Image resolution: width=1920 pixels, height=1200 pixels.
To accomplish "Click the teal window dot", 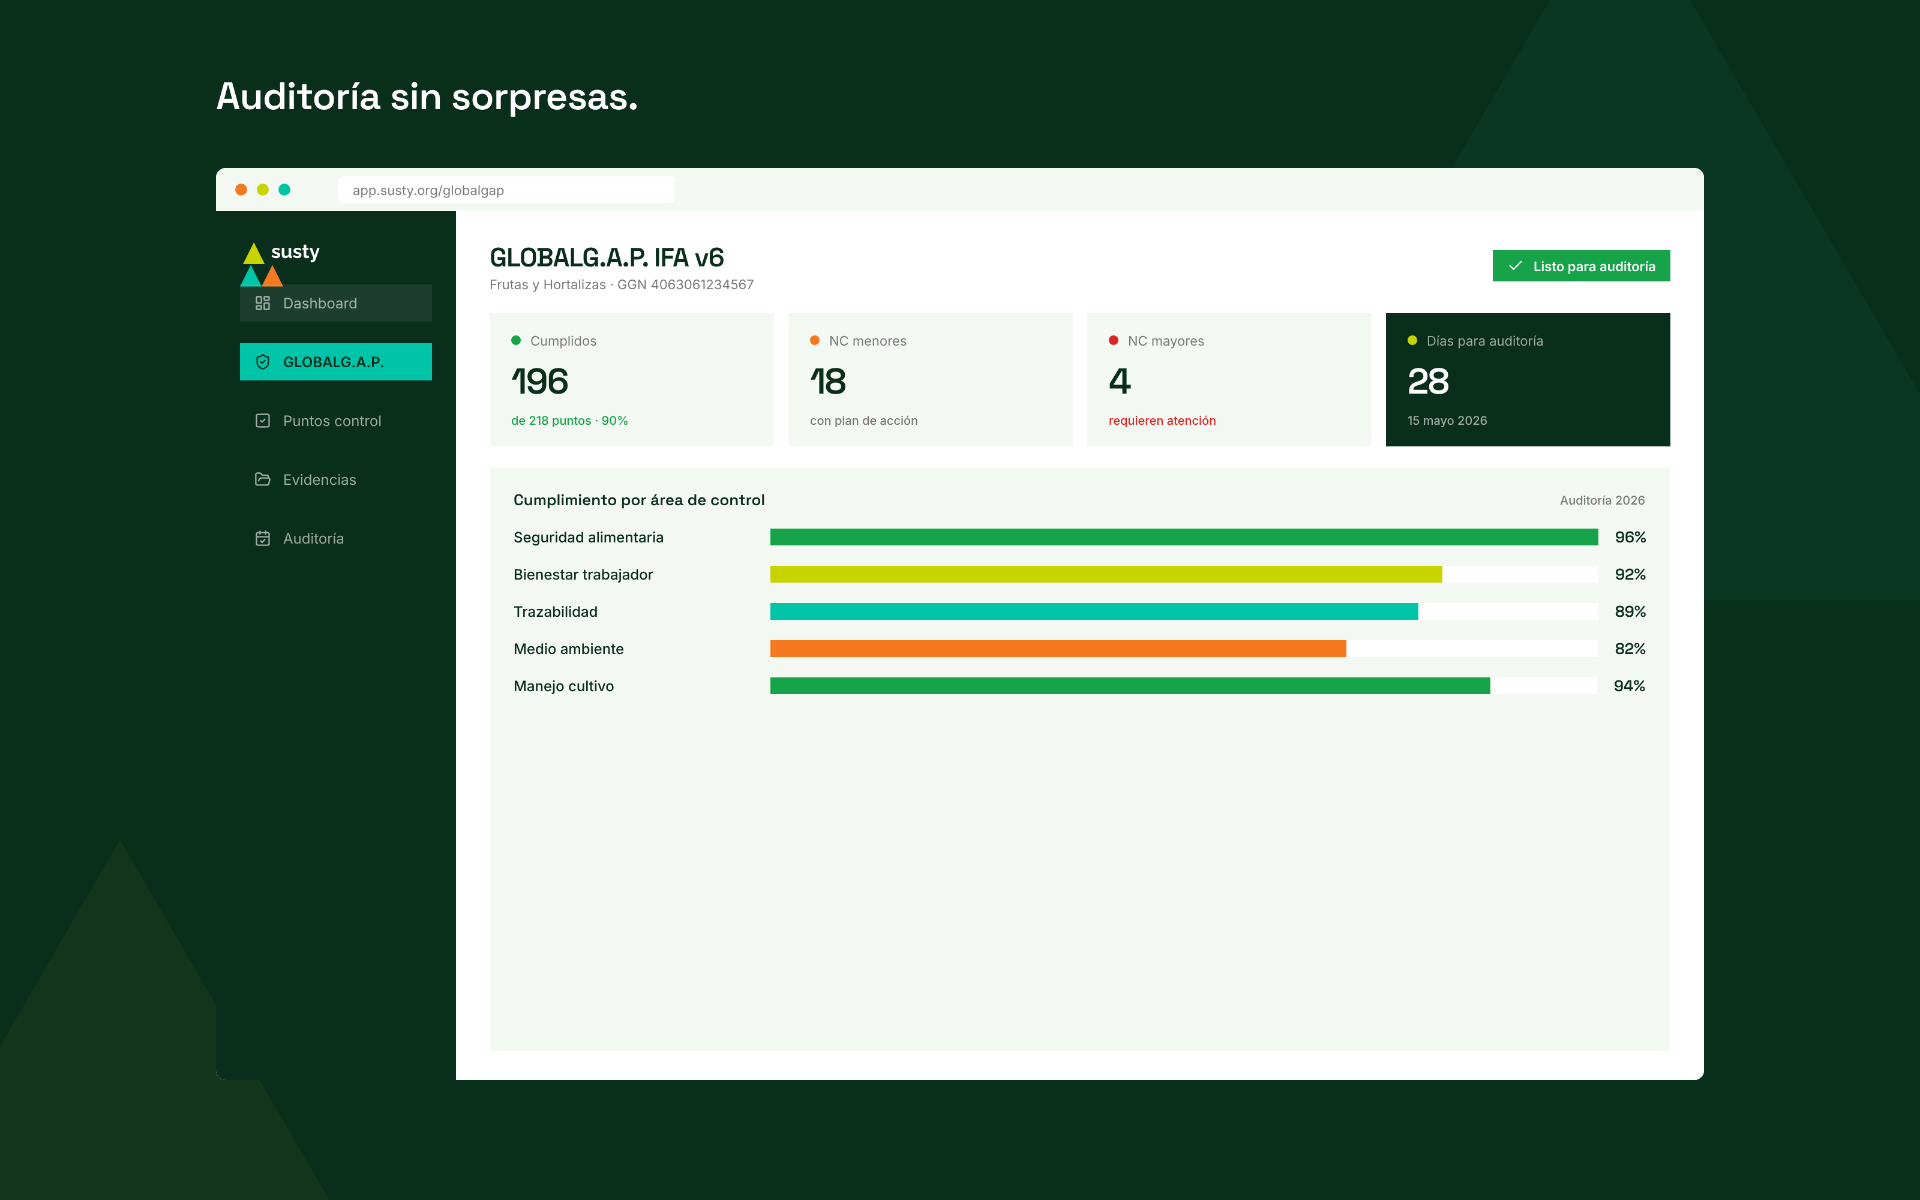I will (284, 190).
